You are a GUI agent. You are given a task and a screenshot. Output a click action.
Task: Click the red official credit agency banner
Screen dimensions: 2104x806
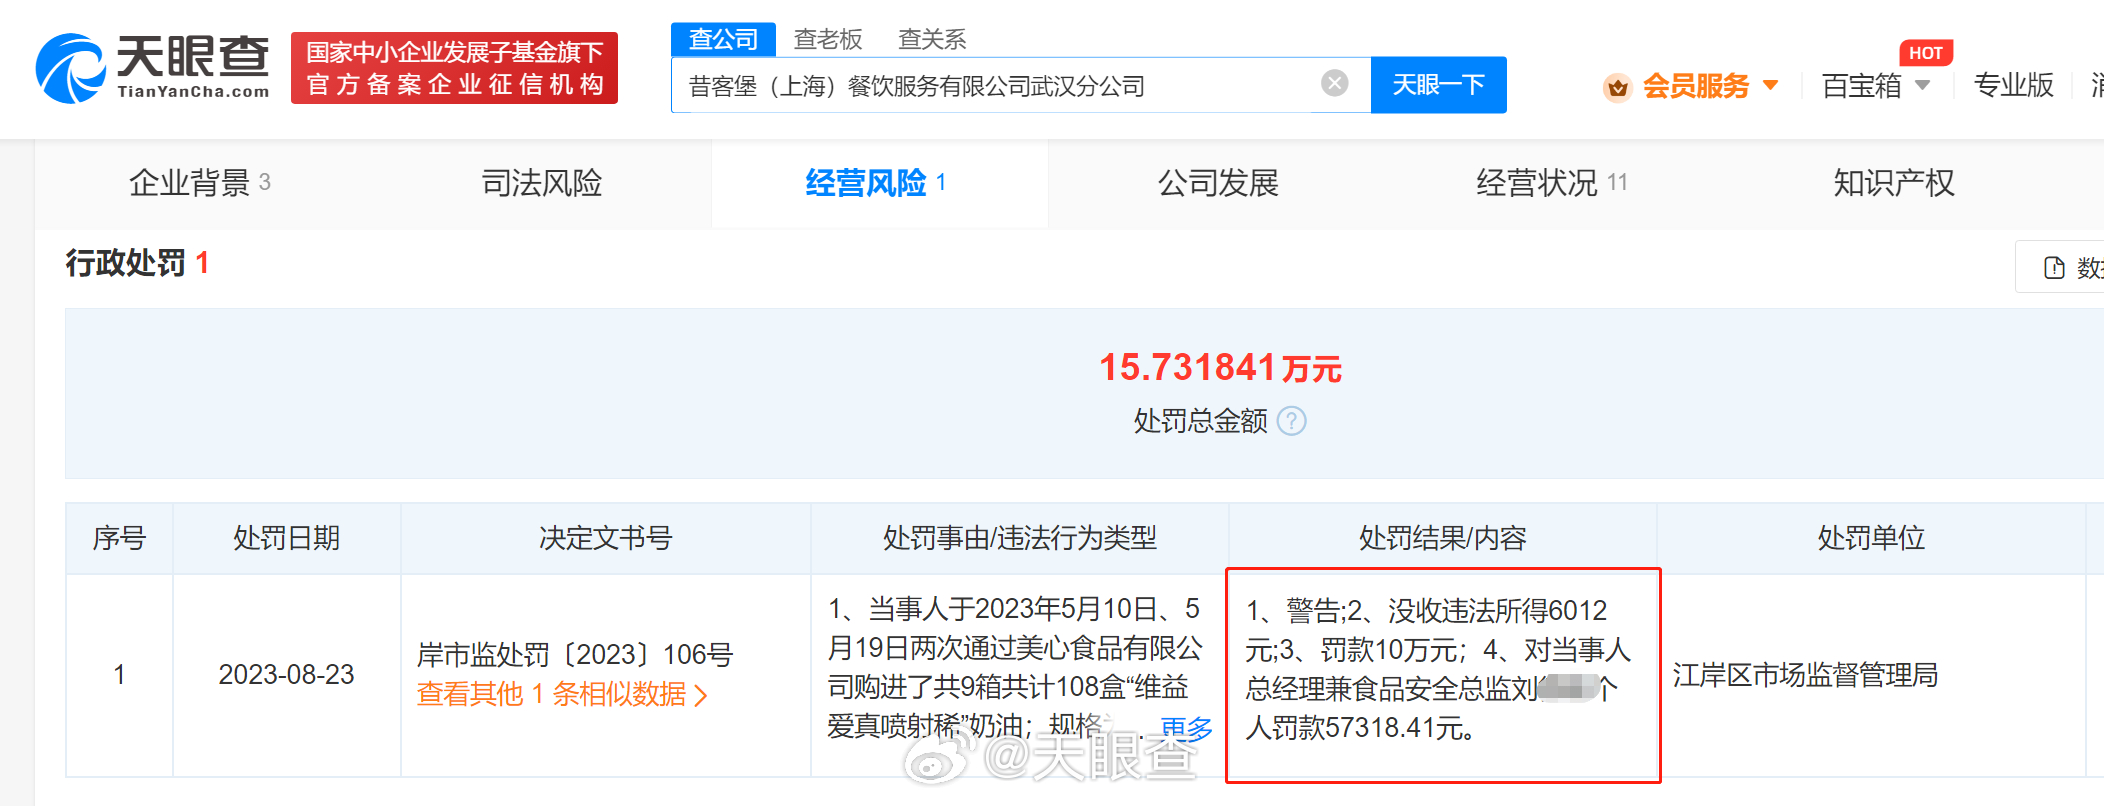(x=454, y=68)
